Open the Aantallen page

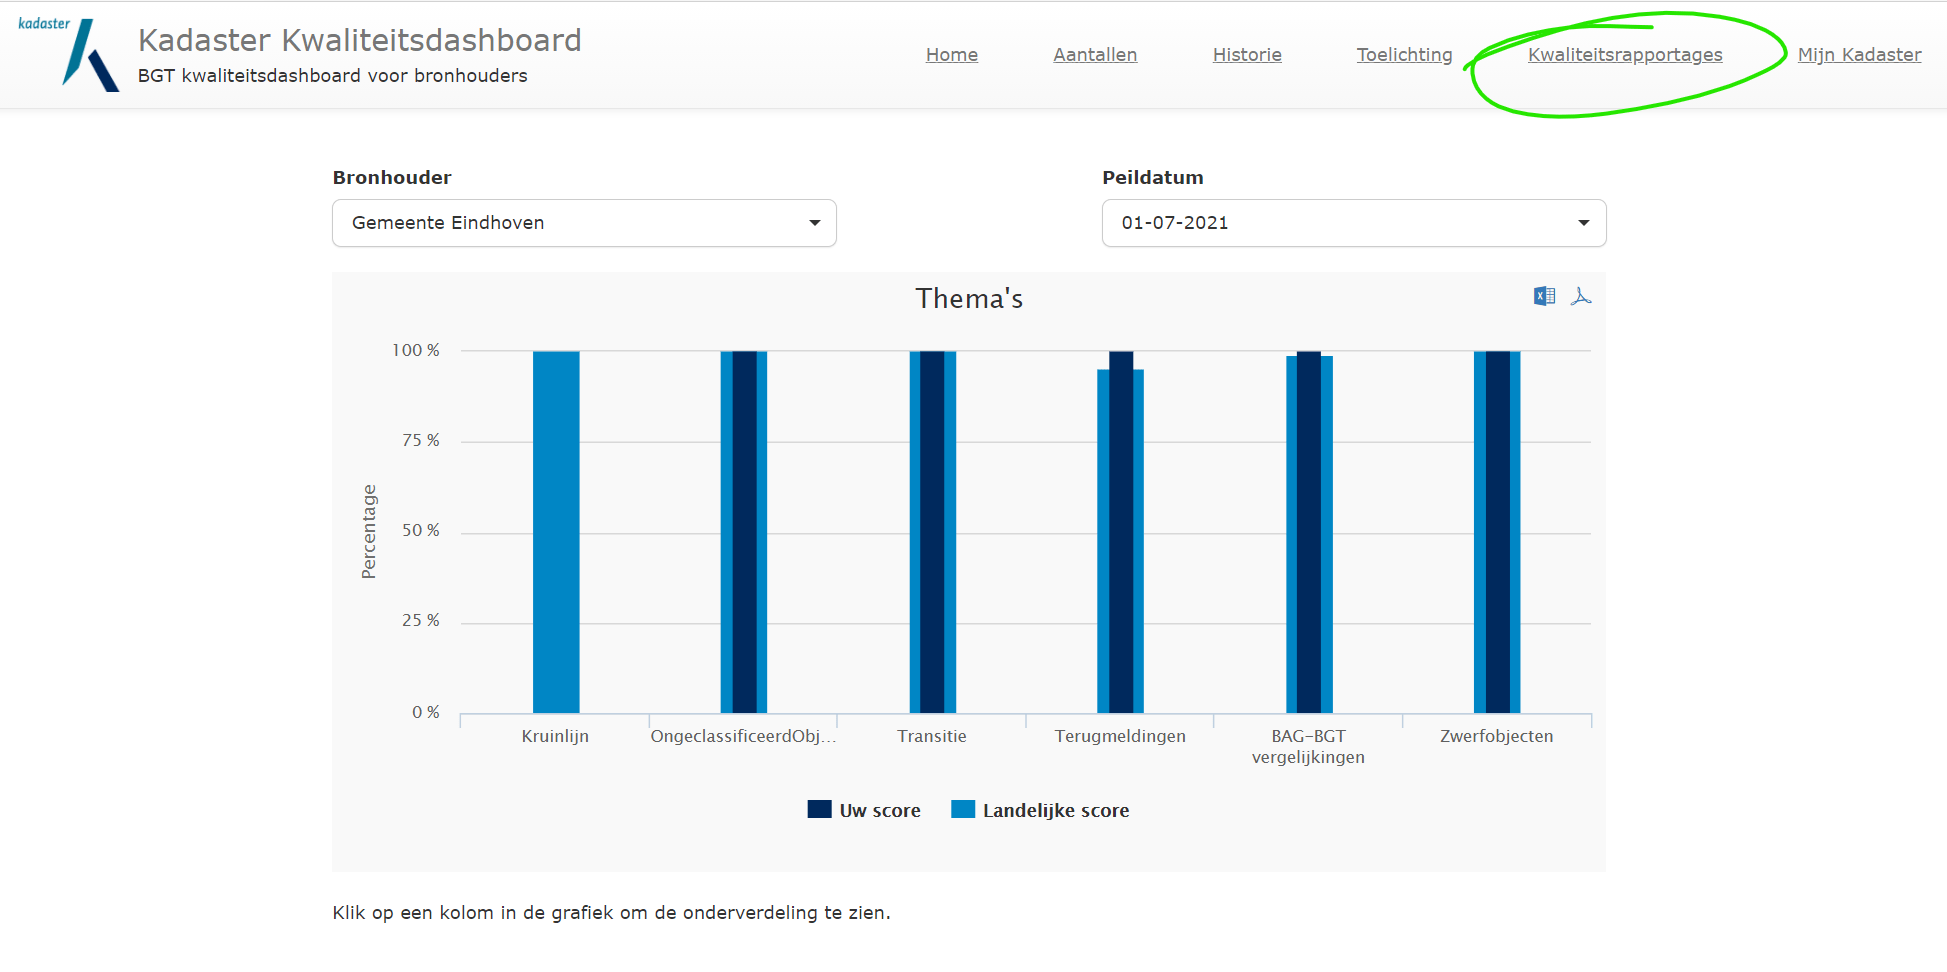coord(1094,55)
